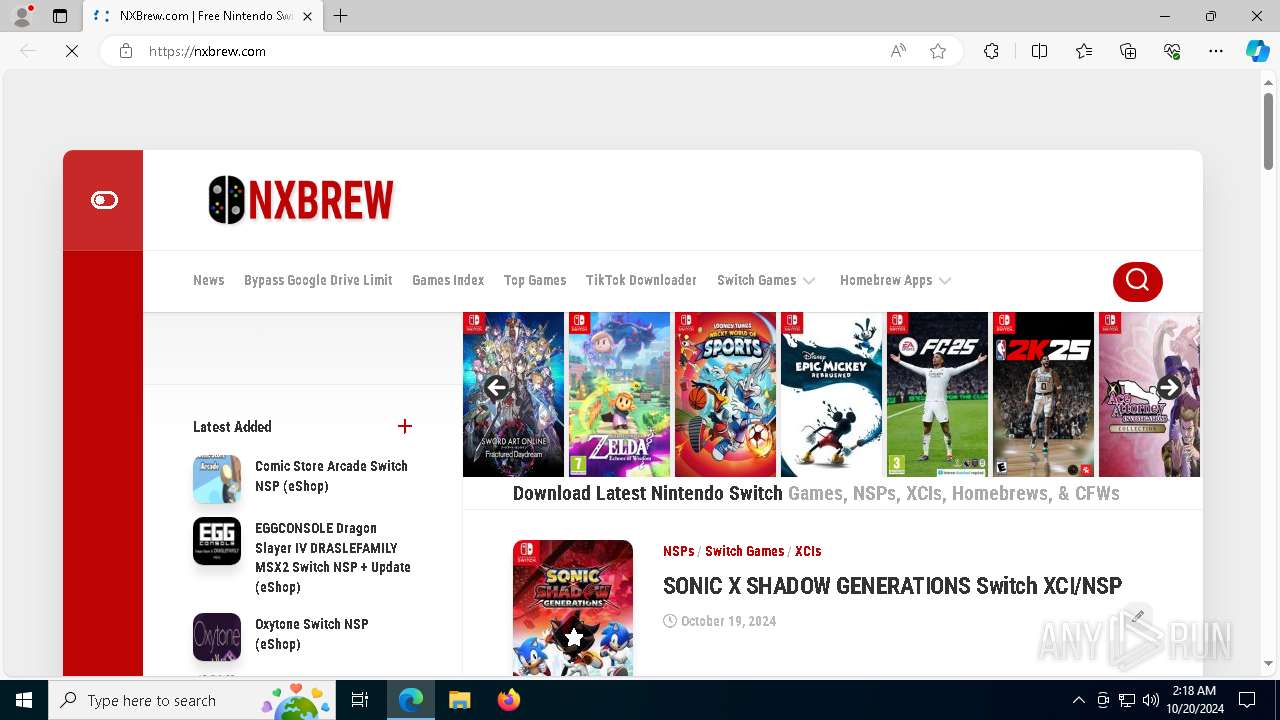Open Epic Mickey Rebrushed cover
The image size is (1280, 720).
(831, 394)
